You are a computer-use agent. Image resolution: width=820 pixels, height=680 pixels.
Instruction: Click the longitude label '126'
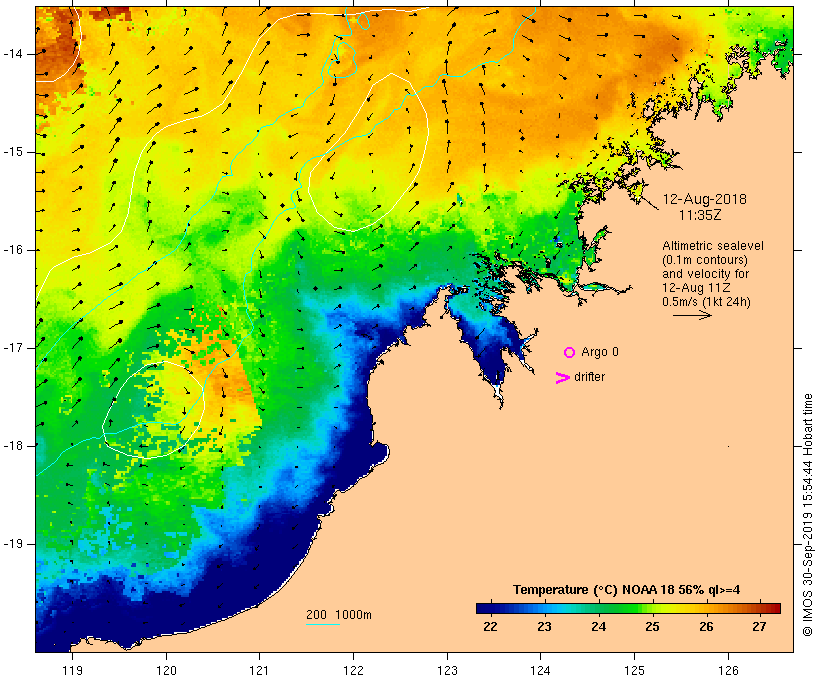728,670
